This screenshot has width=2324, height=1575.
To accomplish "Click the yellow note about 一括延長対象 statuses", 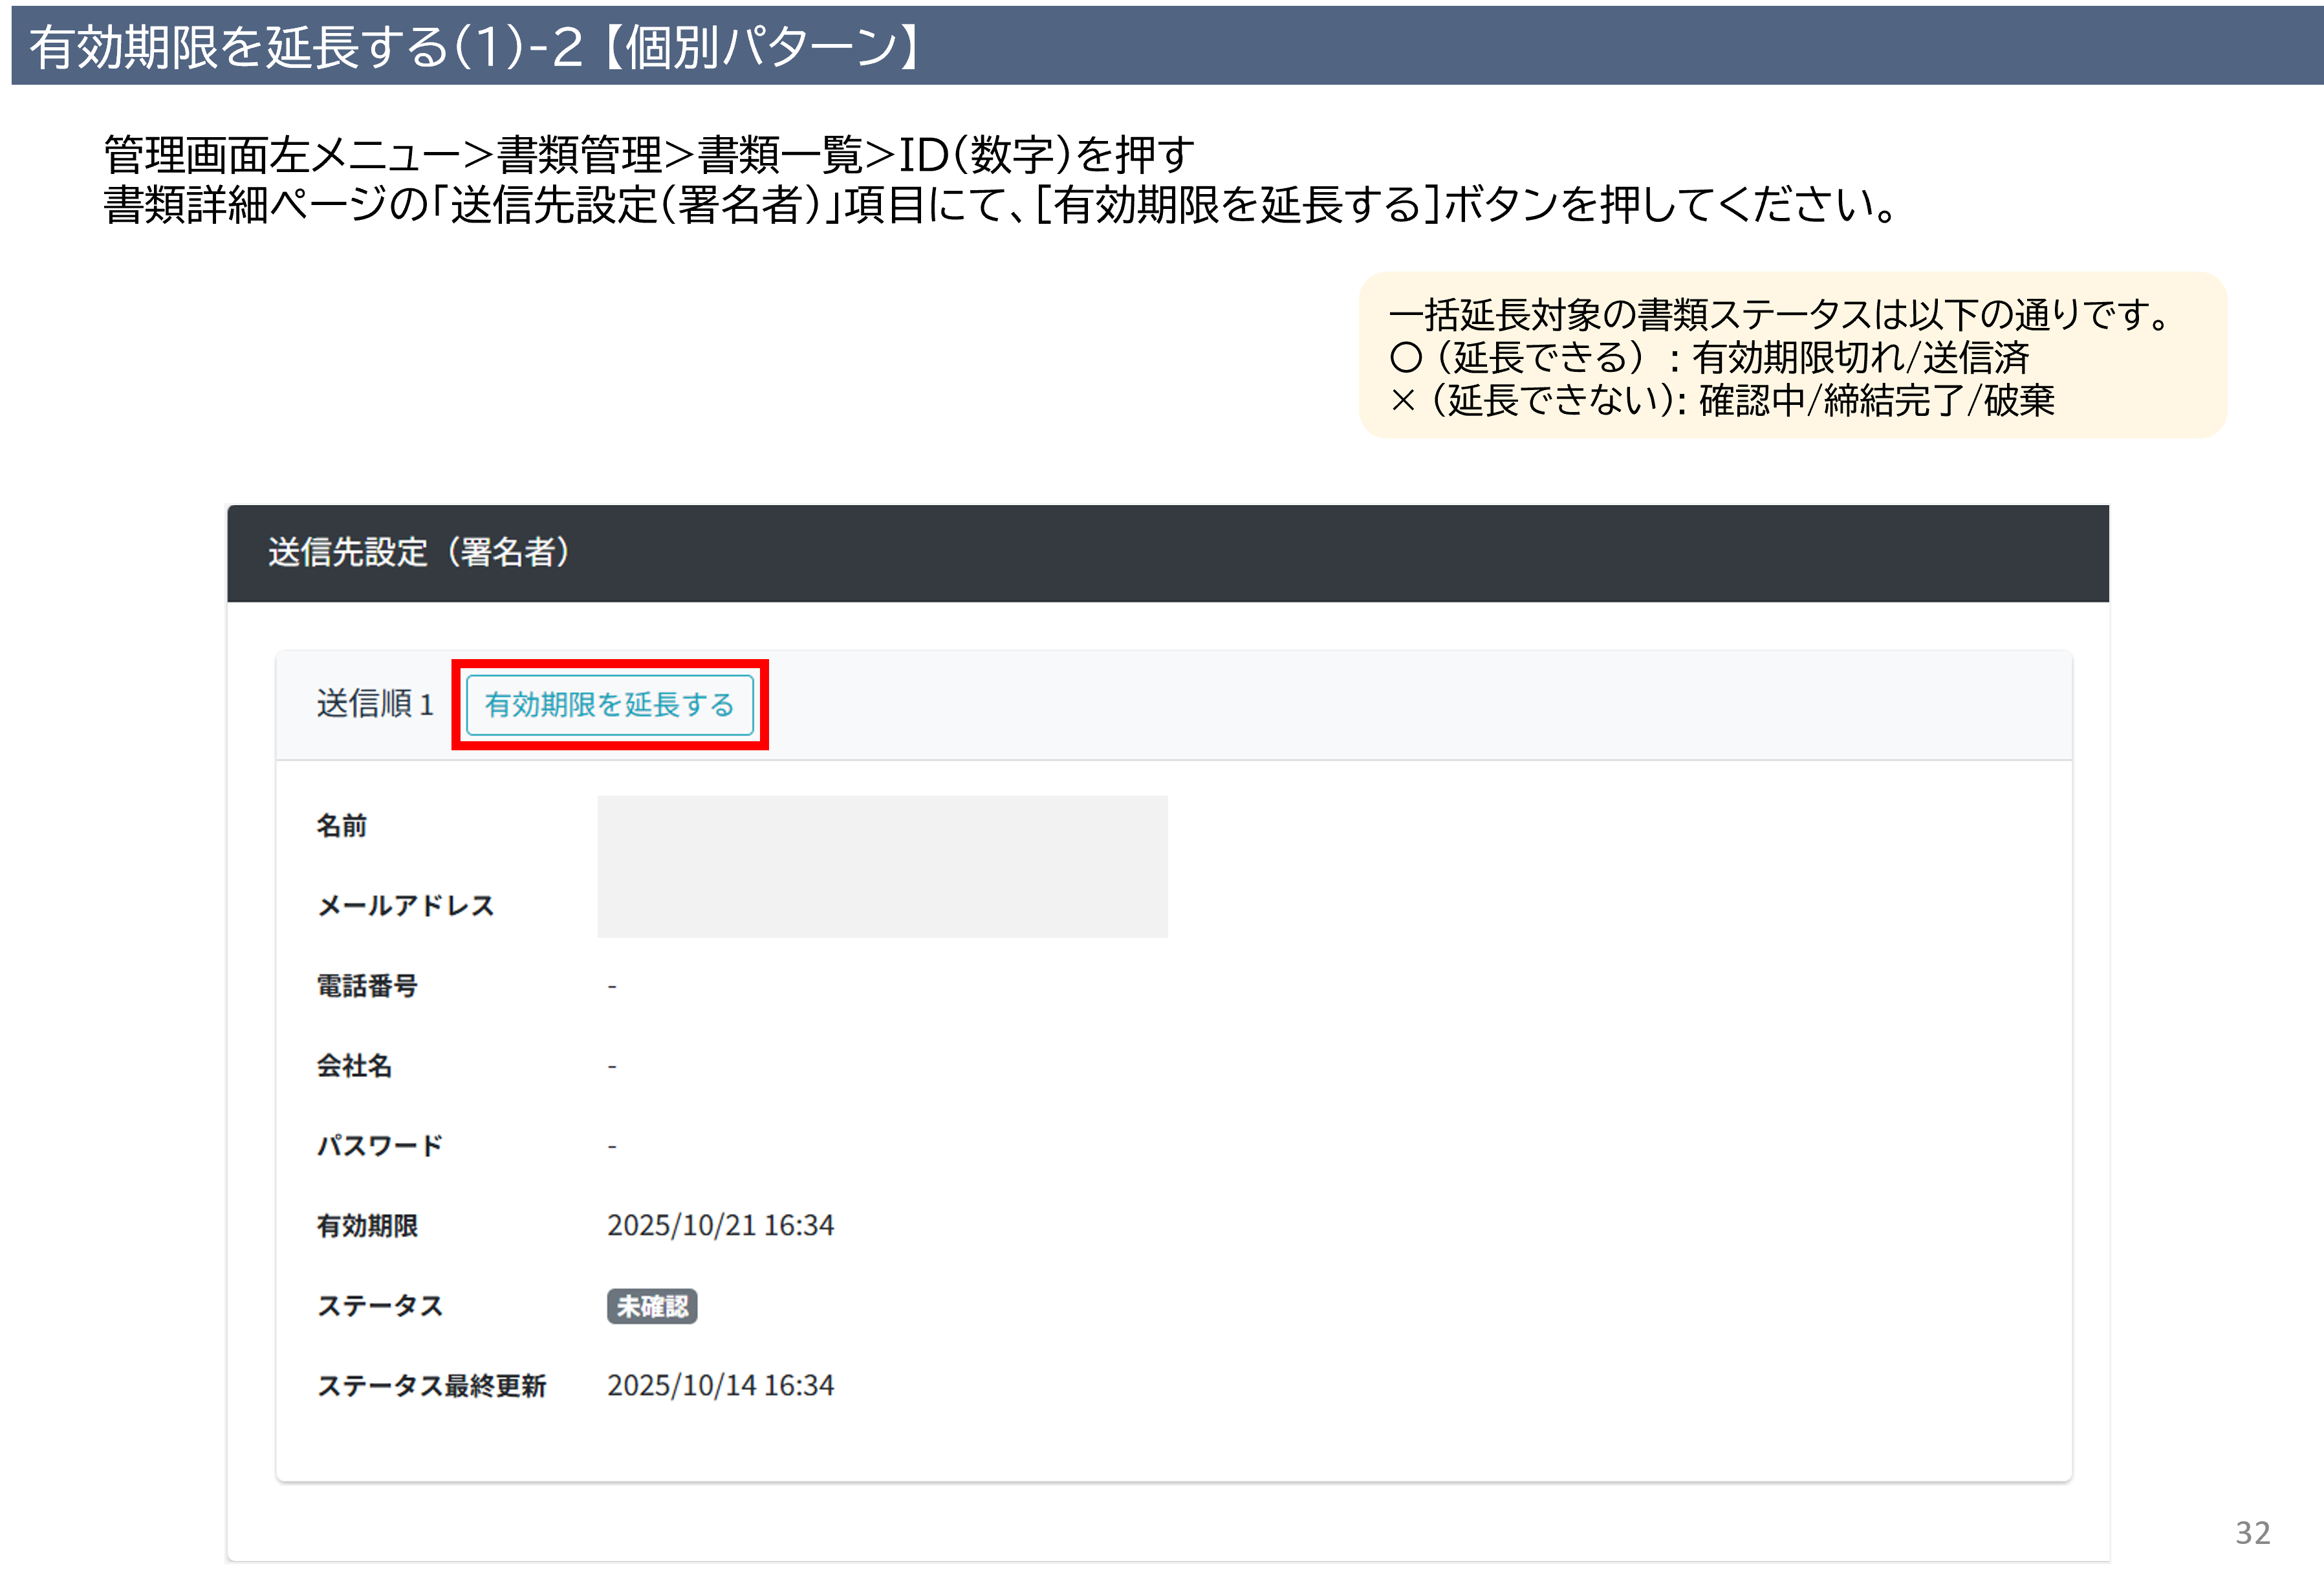I will [1791, 356].
